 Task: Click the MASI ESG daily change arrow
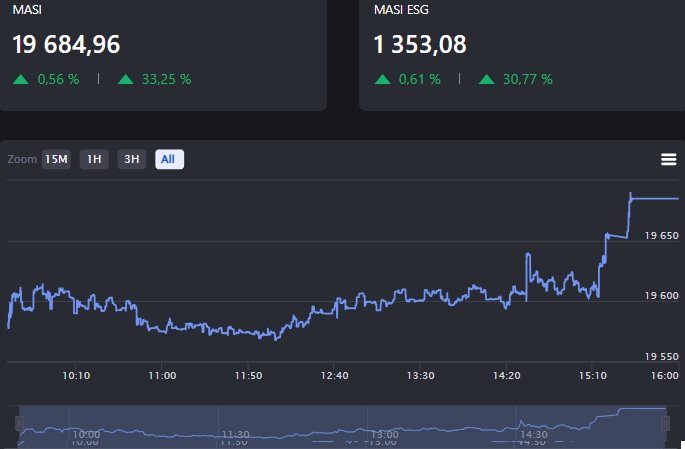[x=382, y=79]
